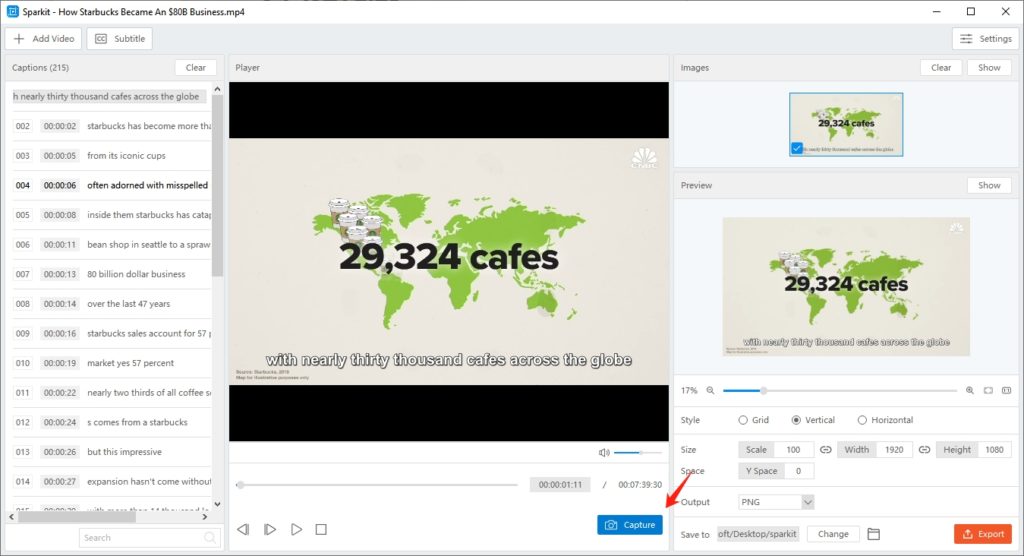Image resolution: width=1024 pixels, height=556 pixels.
Task: Click the previous frame playback icon
Action: (x=243, y=529)
